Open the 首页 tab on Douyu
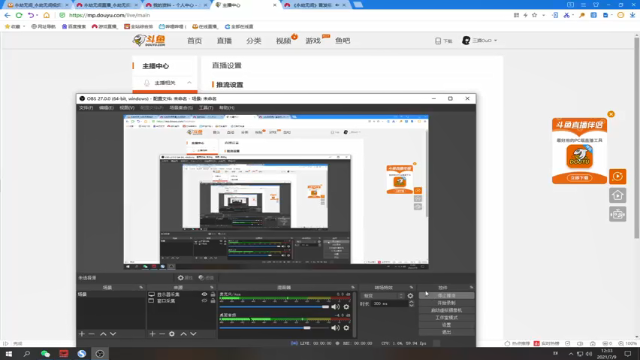Image resolution: width=640 pixels, height=360 pixels. click(194, 41)
